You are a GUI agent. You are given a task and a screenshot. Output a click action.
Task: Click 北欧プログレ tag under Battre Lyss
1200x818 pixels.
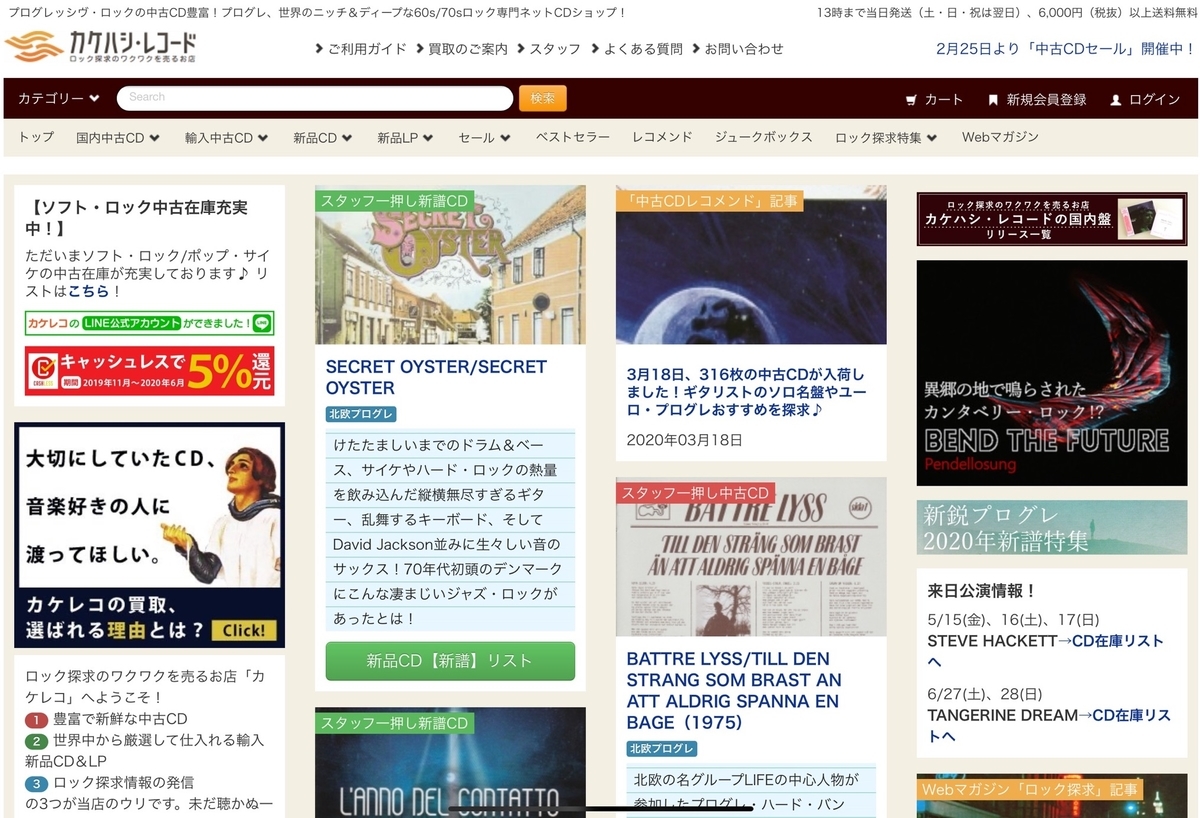(x=662, y=749)
